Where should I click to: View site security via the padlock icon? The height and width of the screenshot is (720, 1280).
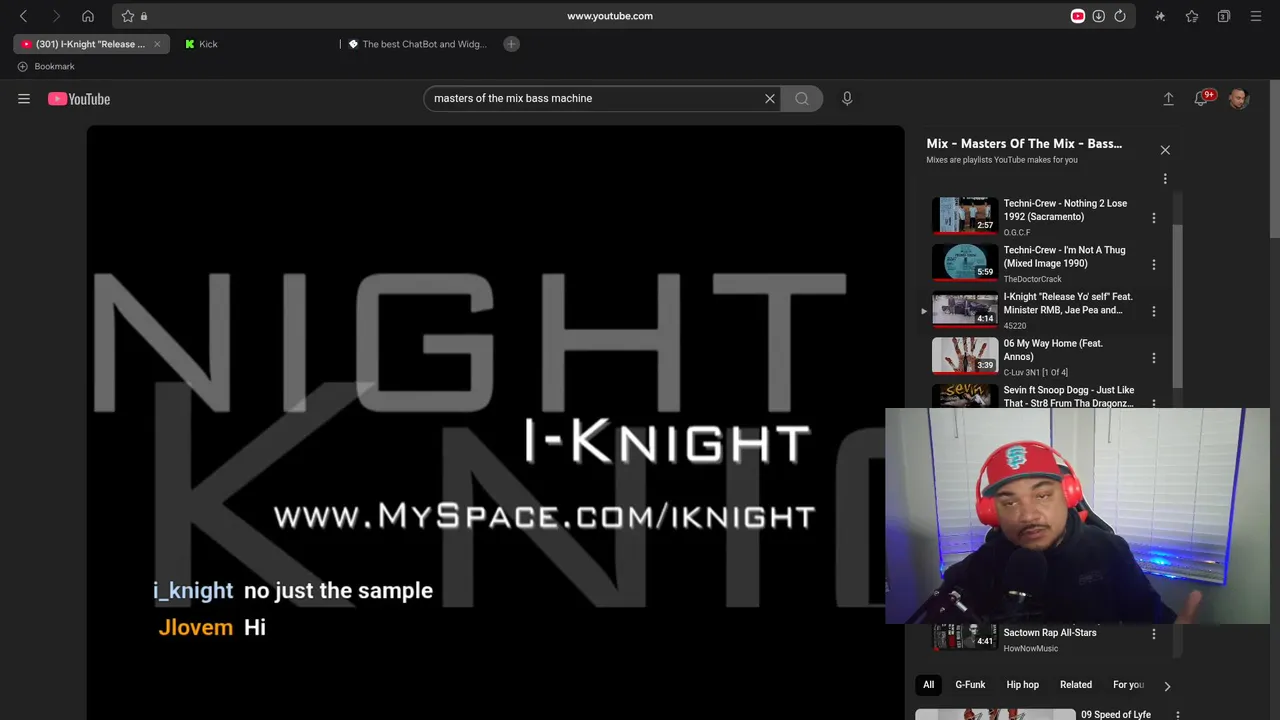[x=144, y=16]
